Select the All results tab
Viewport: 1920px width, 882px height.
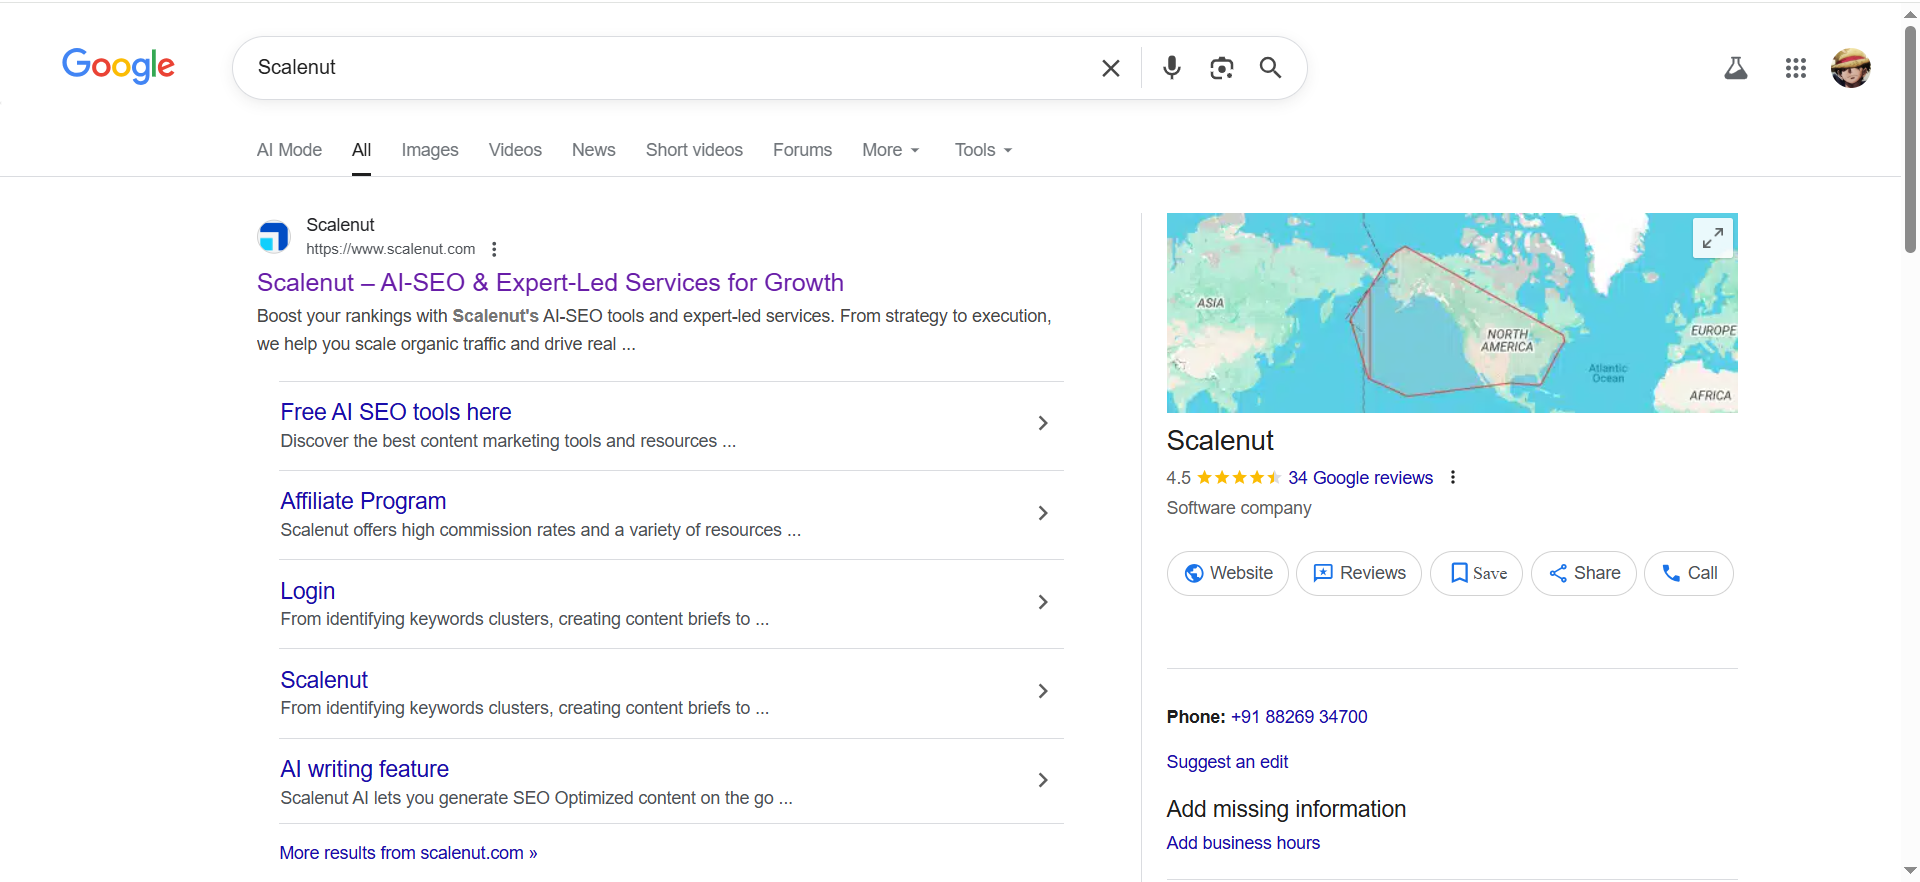tap(361, 150)
